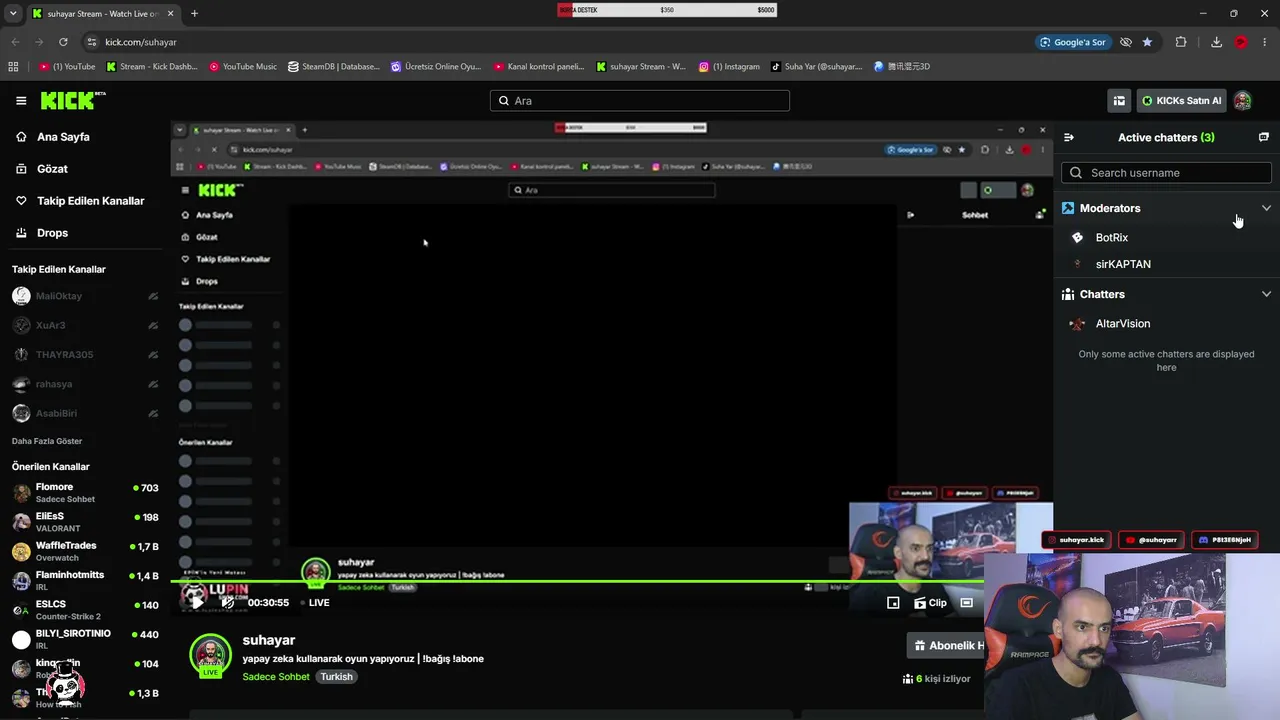Click the Abonelik gift button

[x=945, y=645]
